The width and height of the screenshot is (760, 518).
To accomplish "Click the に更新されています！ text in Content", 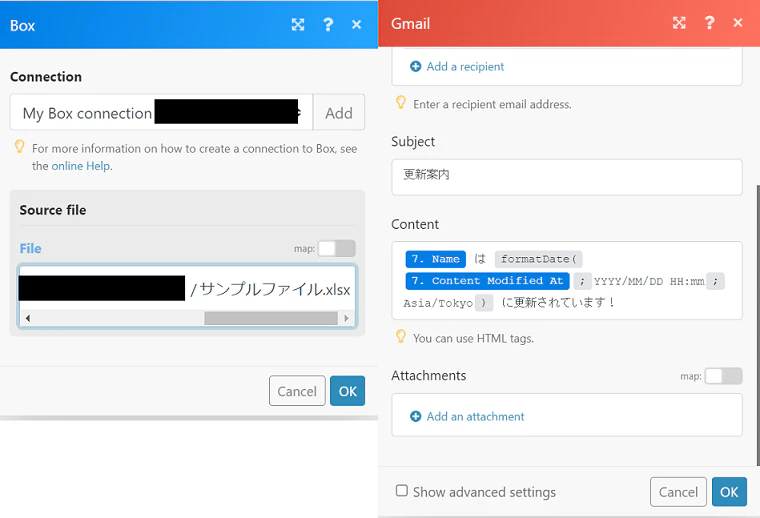I will point(558,303).
